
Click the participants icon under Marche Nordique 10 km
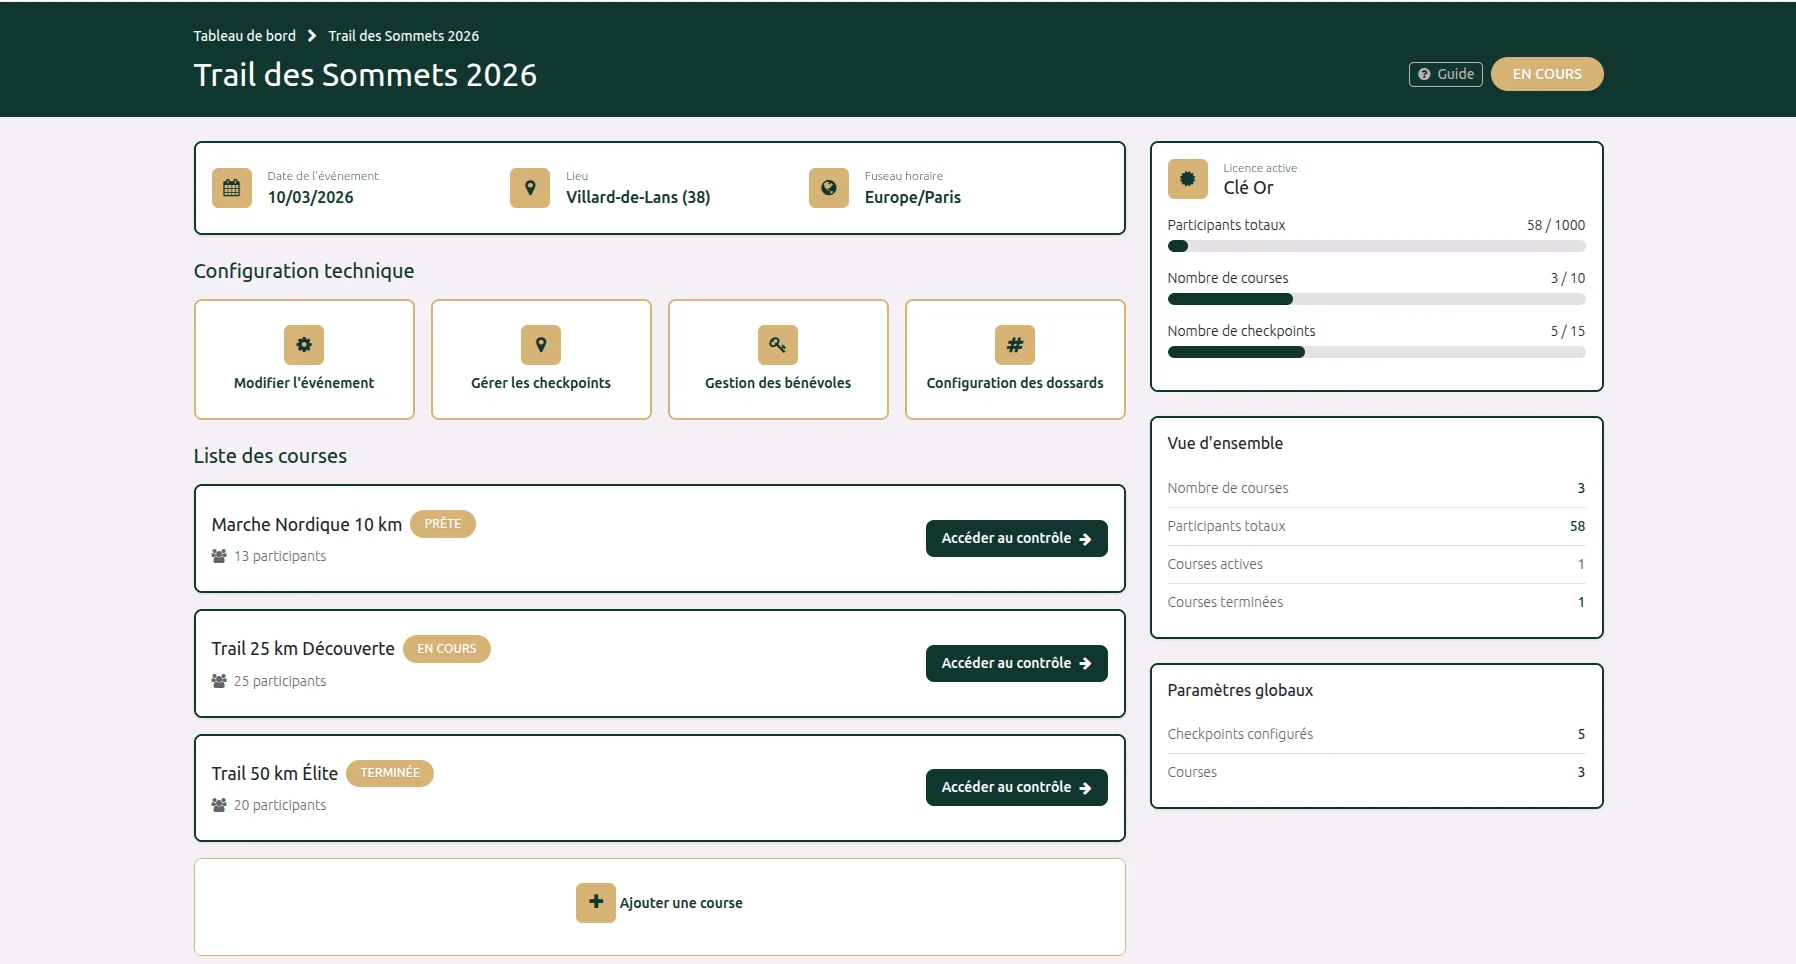[217, 556]
